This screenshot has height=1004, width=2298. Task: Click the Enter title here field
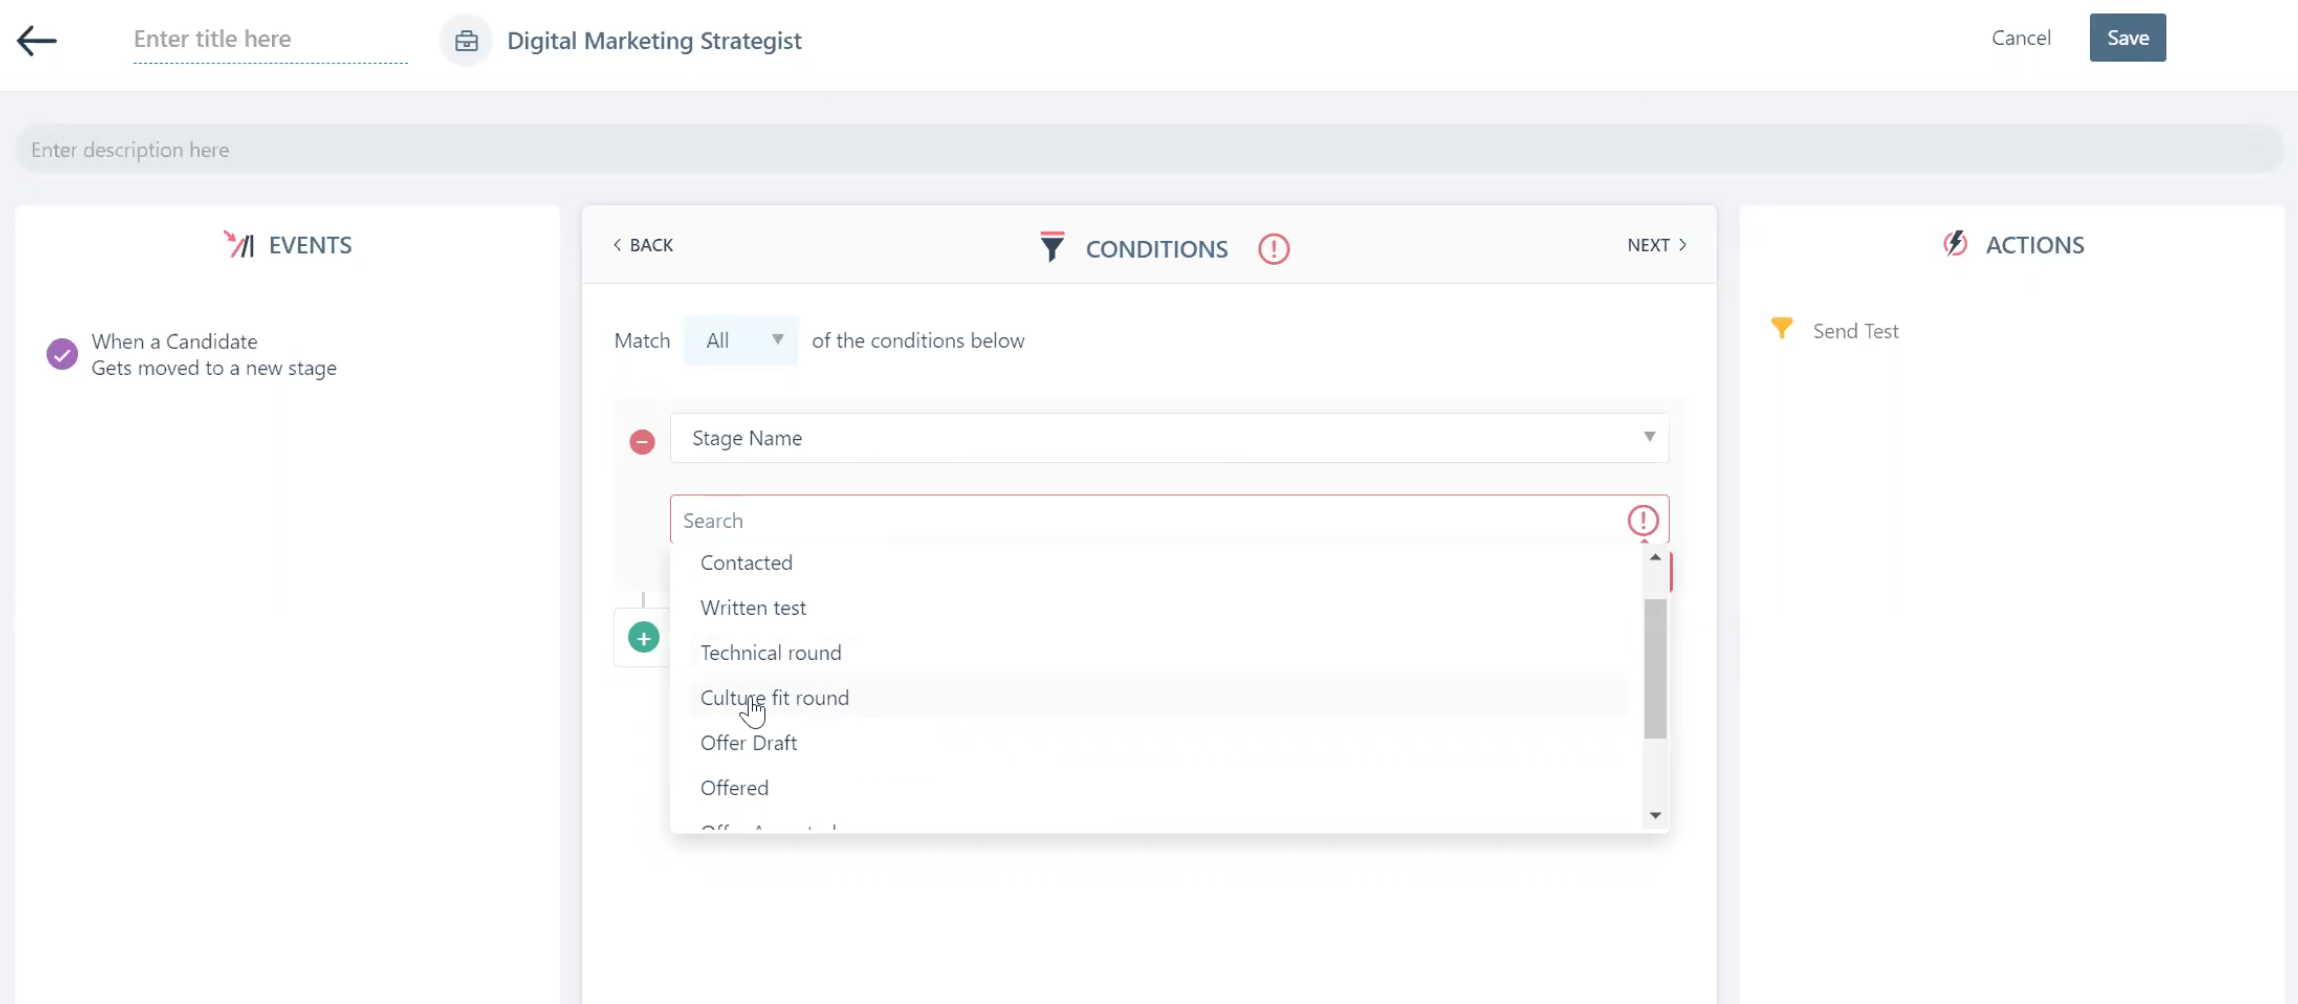tap(270, 39)
